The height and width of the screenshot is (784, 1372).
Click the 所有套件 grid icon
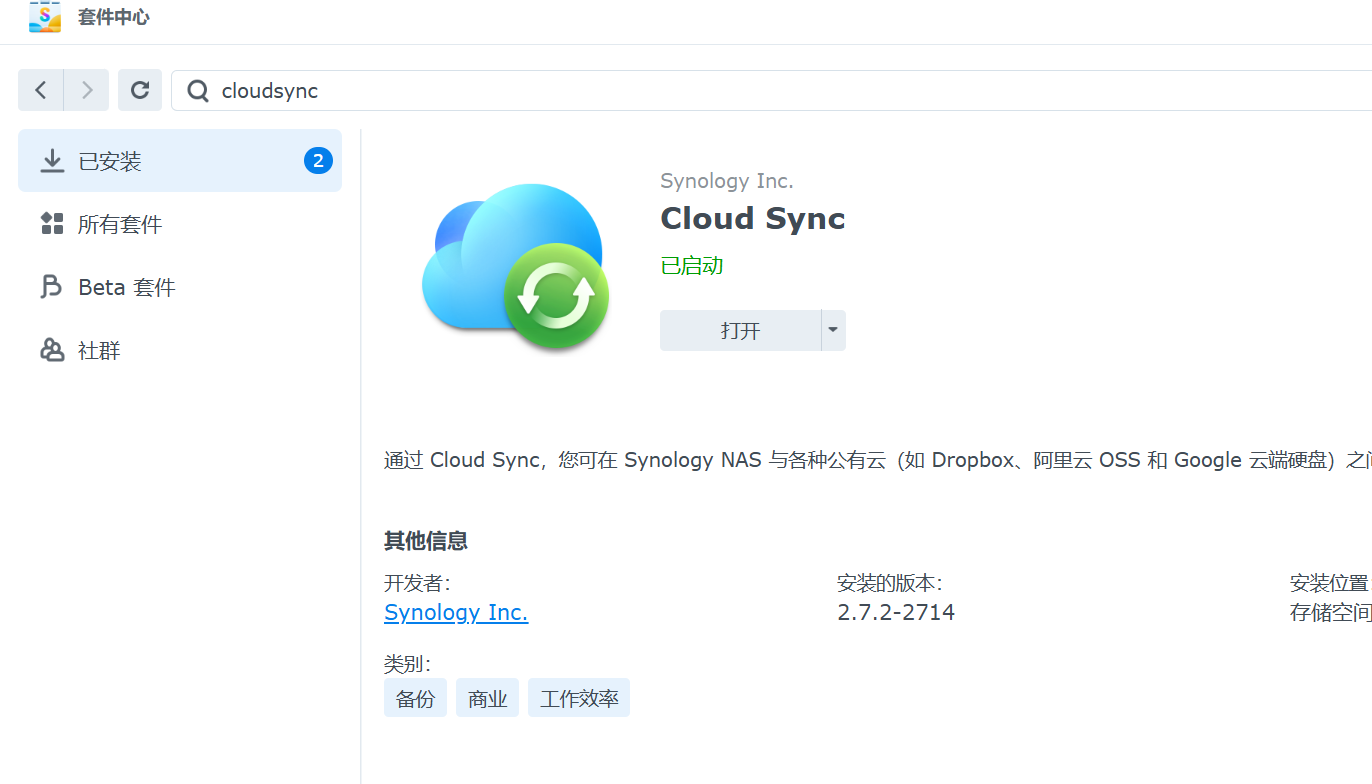(52, 224)
